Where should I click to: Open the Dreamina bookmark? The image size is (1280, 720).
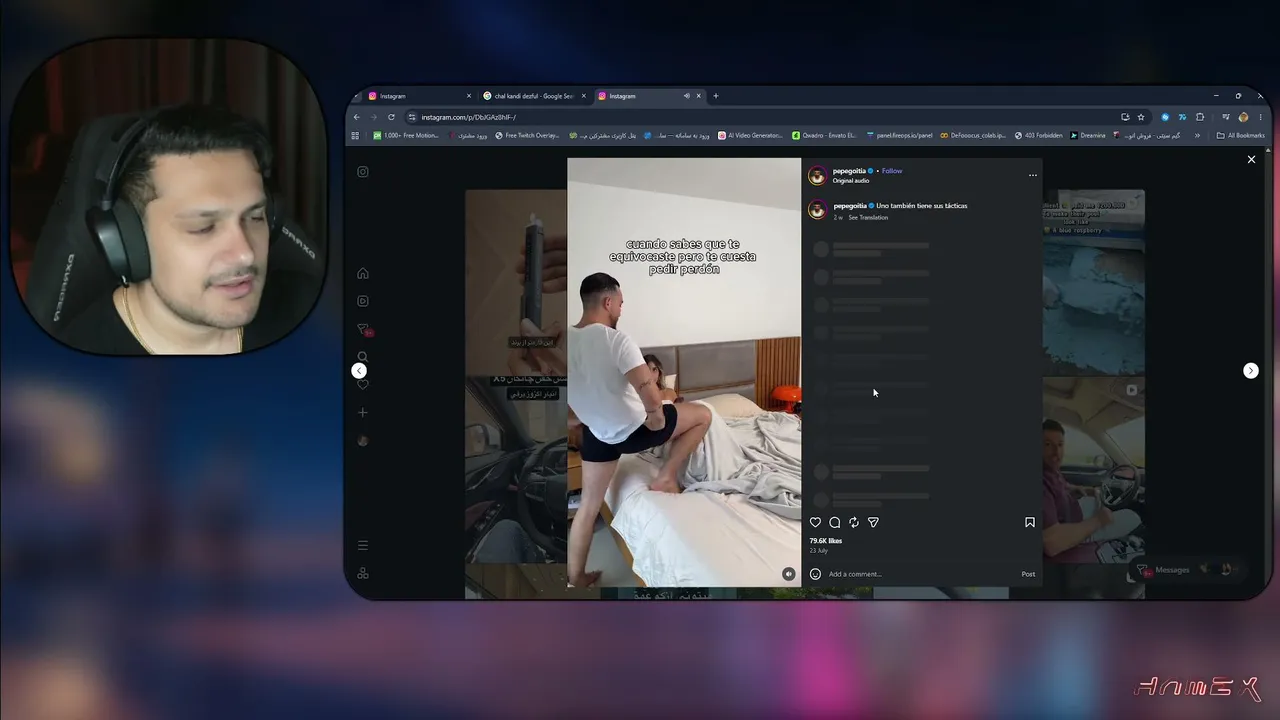[1088, 135]
